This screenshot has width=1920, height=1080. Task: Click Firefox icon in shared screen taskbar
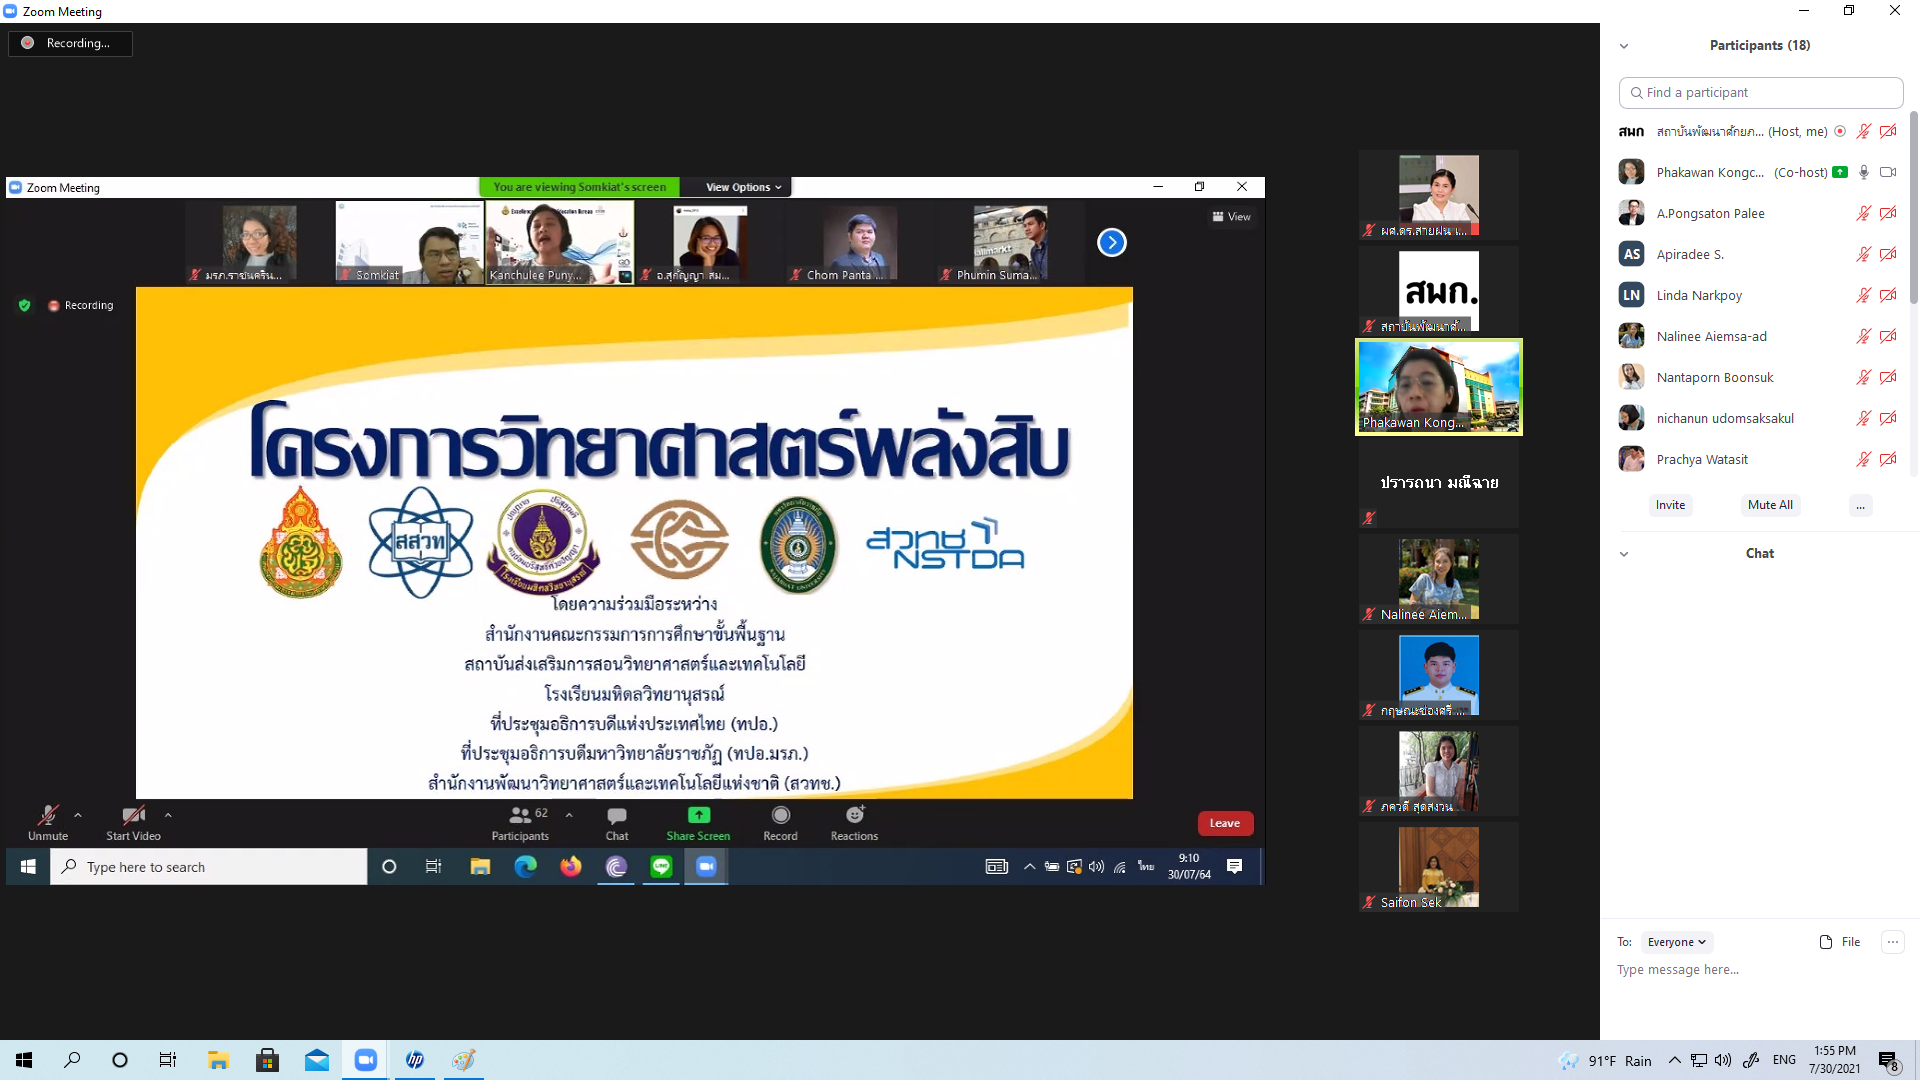point(571,867)
